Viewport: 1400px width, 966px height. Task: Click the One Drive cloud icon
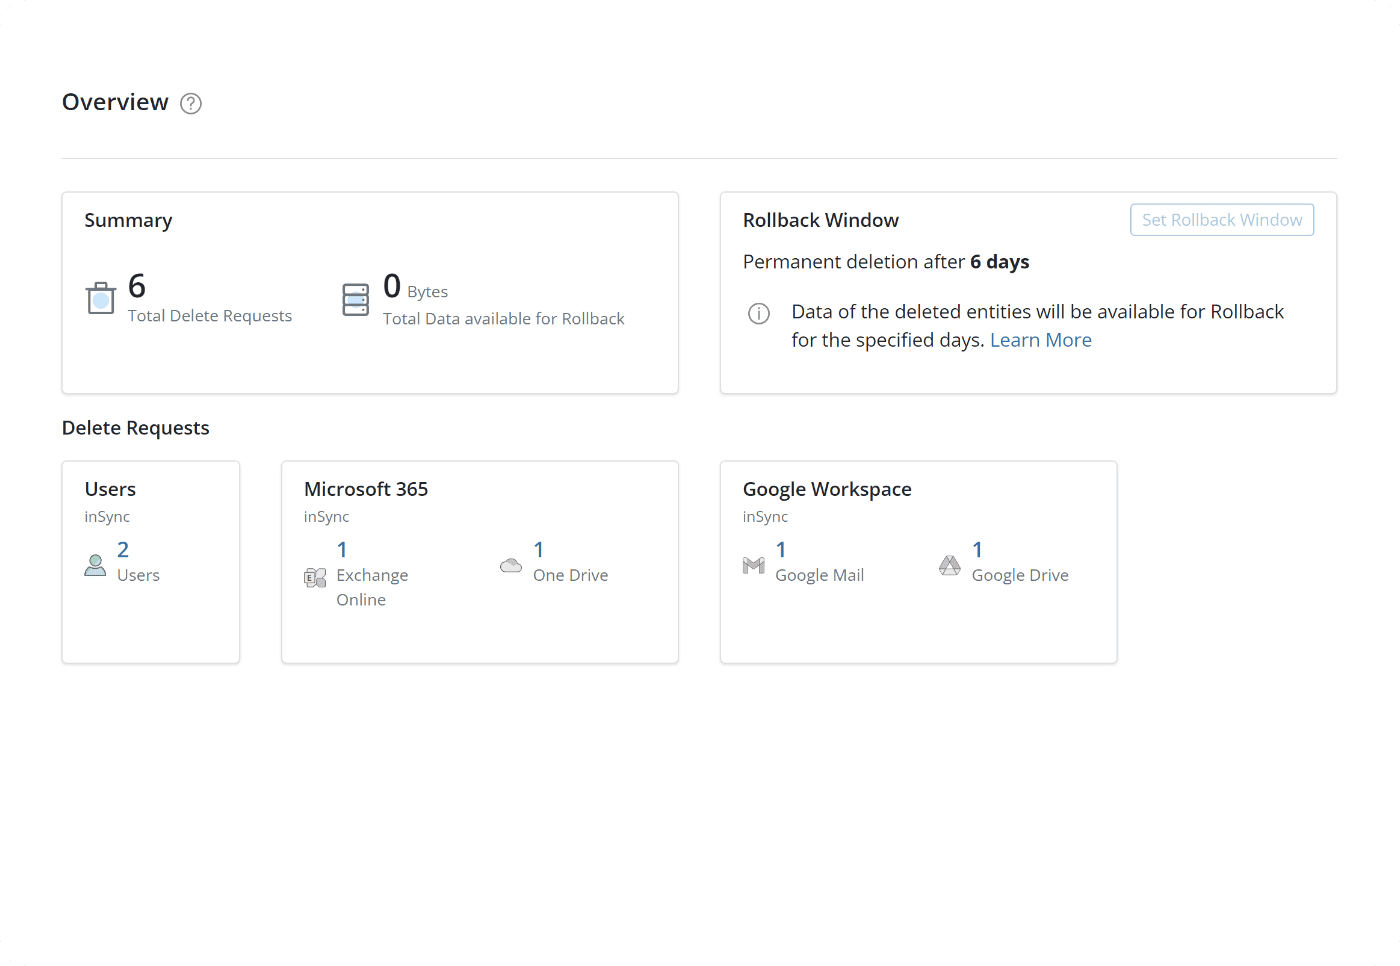click(x=511, y=566)
